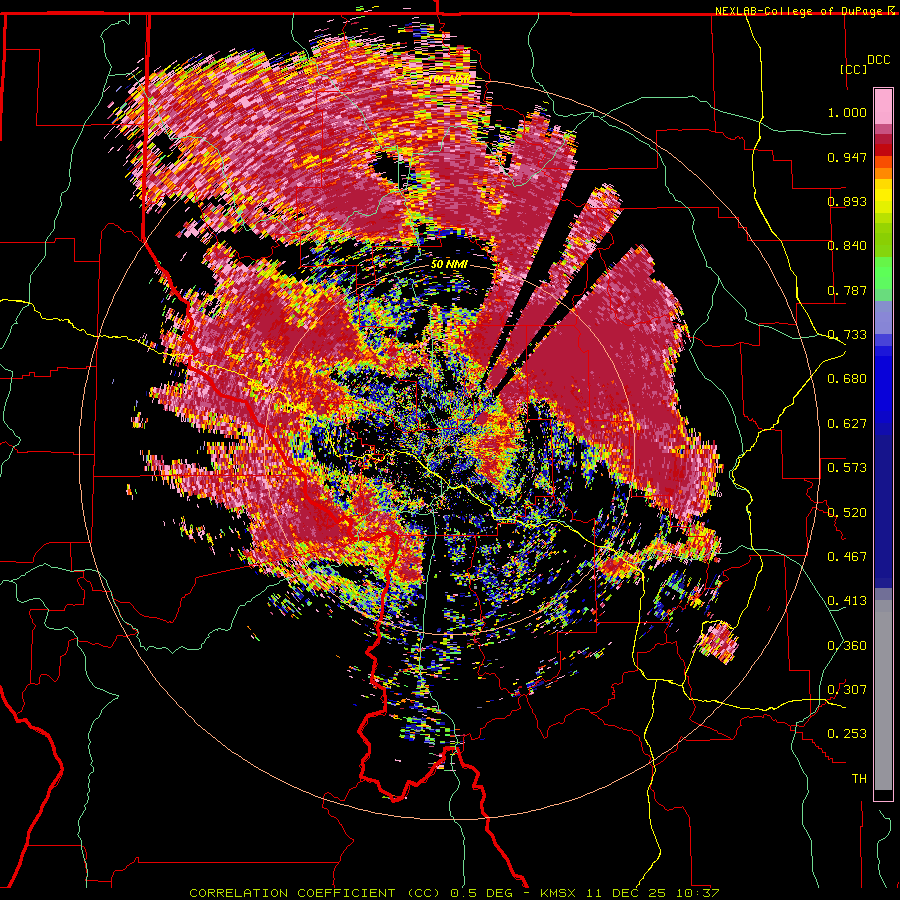Screen dimensions: 900x900
Task: Click the 100 NMI range ring label
Action: point(450,79)
